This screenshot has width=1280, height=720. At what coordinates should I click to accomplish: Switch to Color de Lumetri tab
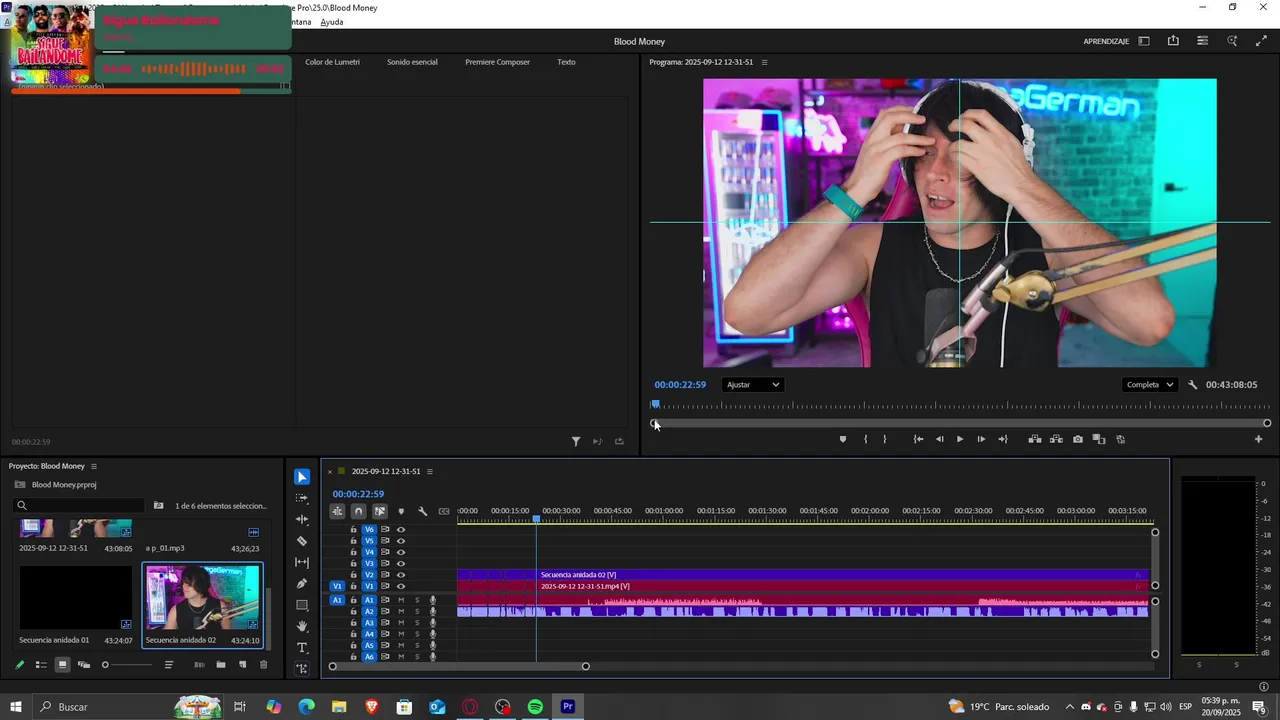(x=332, y=62)
